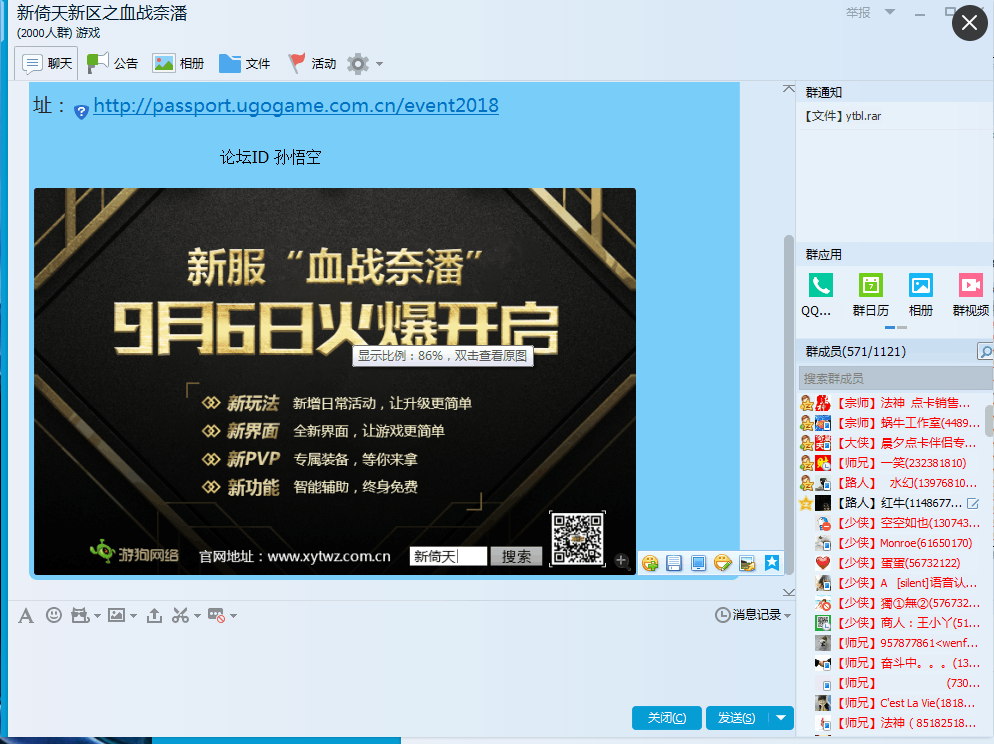Forward the image (picture arrow icon)
The height and width of the screenshot is (744, 994).
click(x=747, y=563)
